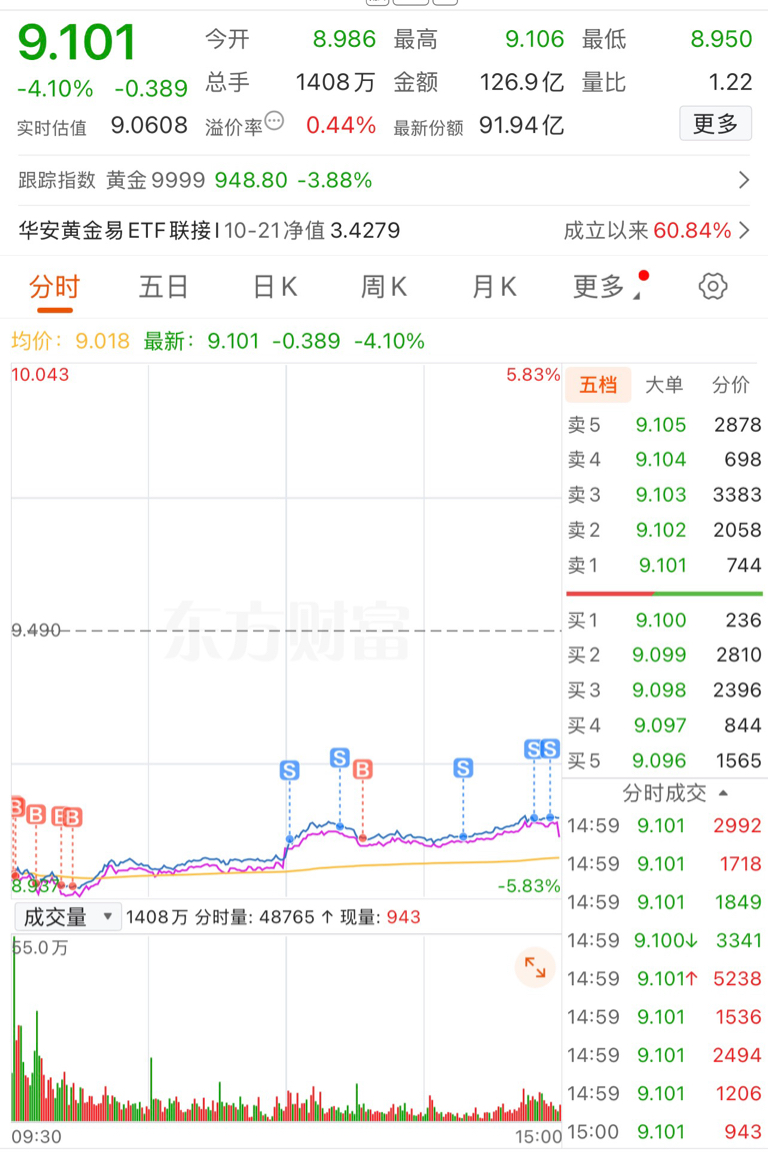Open tracking index 黄金9999 chevron

744,180
